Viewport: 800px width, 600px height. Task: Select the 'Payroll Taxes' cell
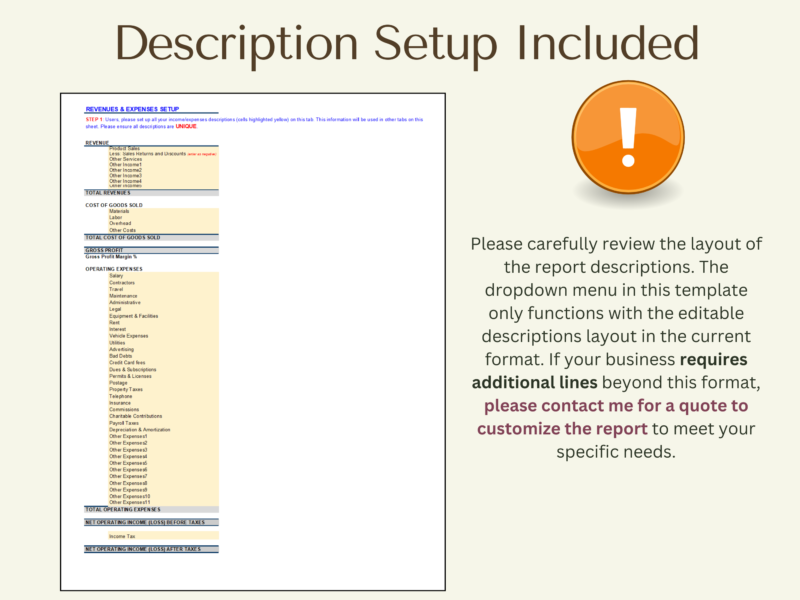point(163,423)
